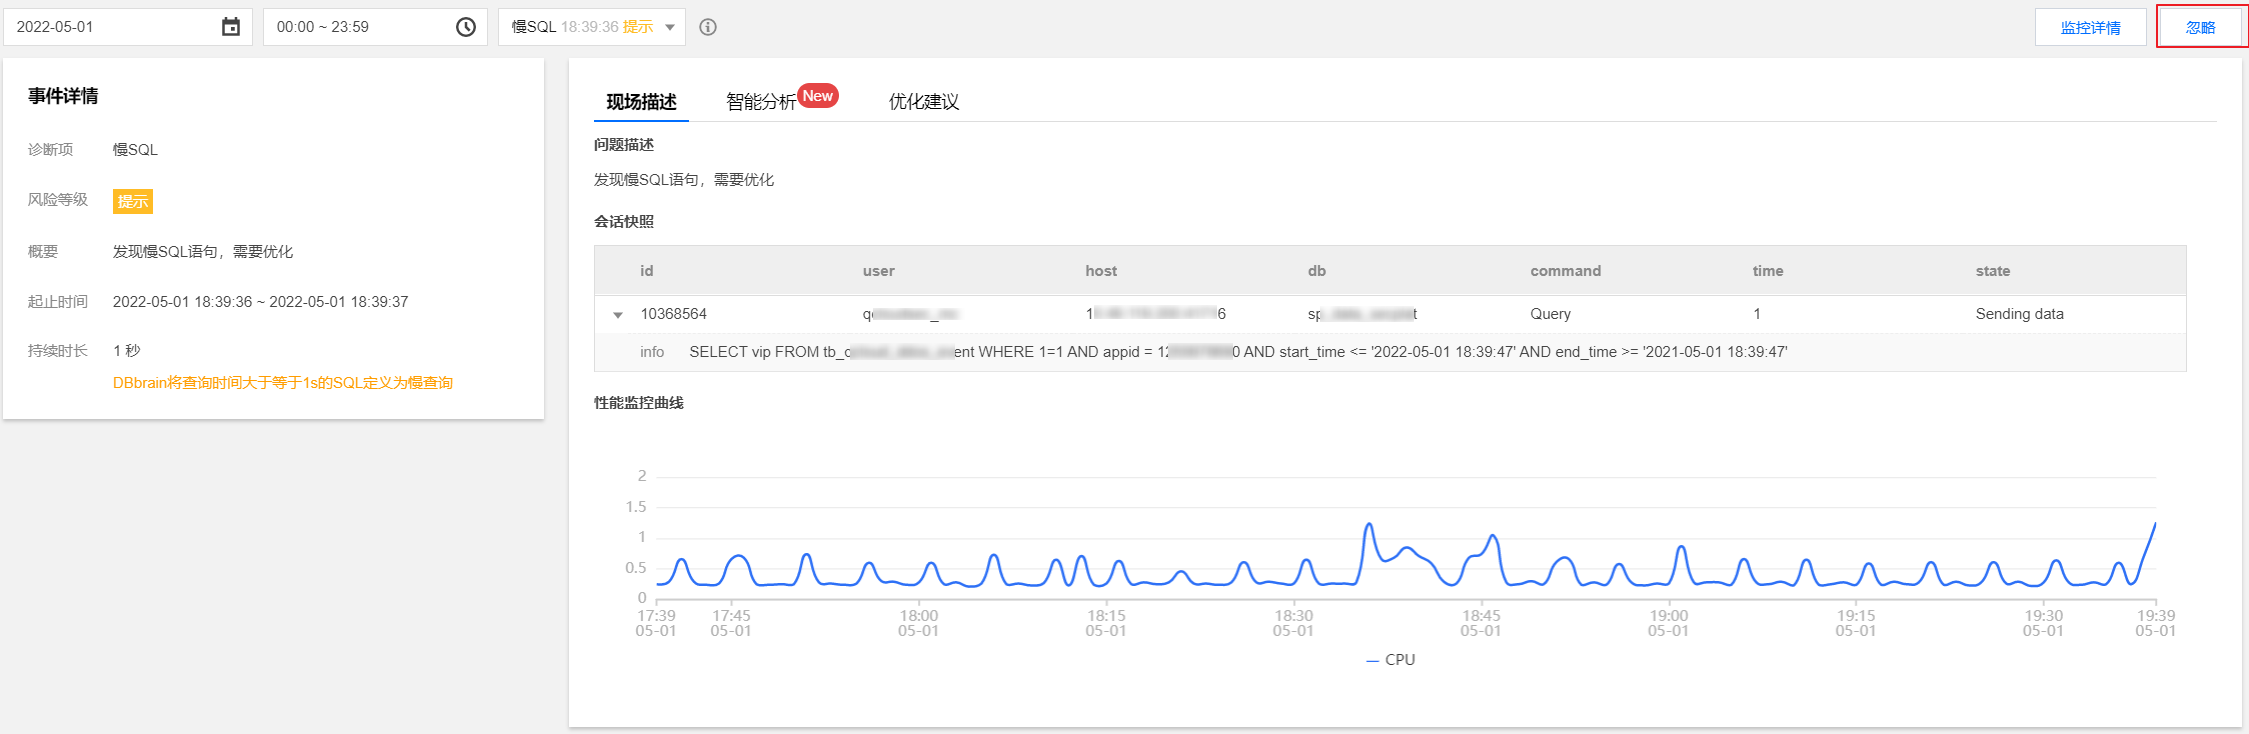
Task: Toggle the CPU legend in chart
Action: [x=1391, y=660]
